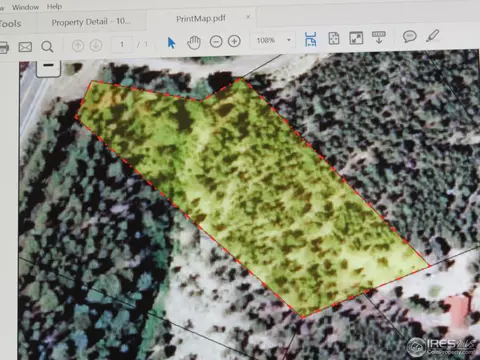Add a comment bubble note

[x=409, y=36]
